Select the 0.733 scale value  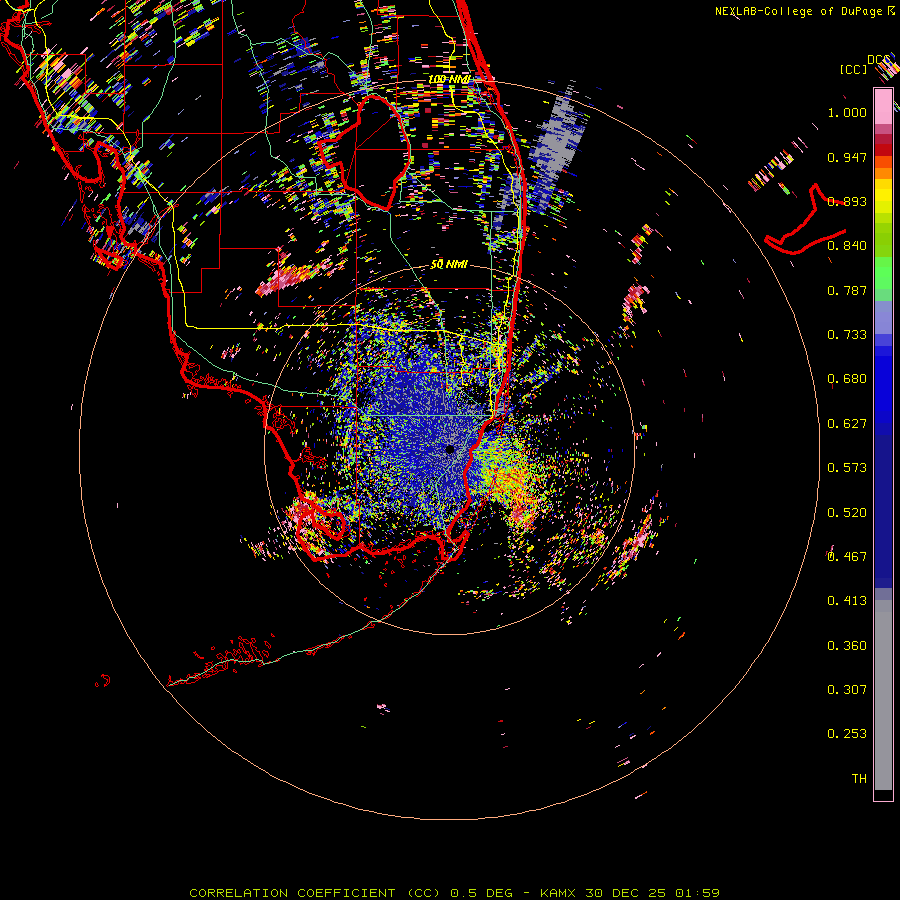(x=847, y=335)
